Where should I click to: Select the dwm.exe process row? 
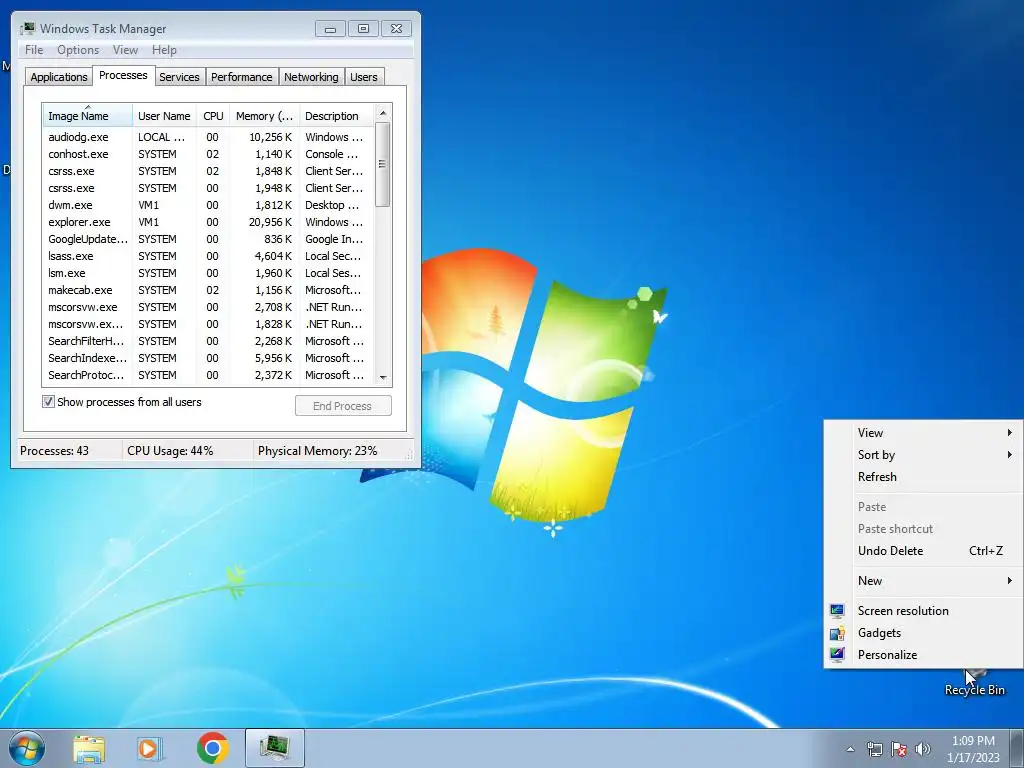click(208, 205)
